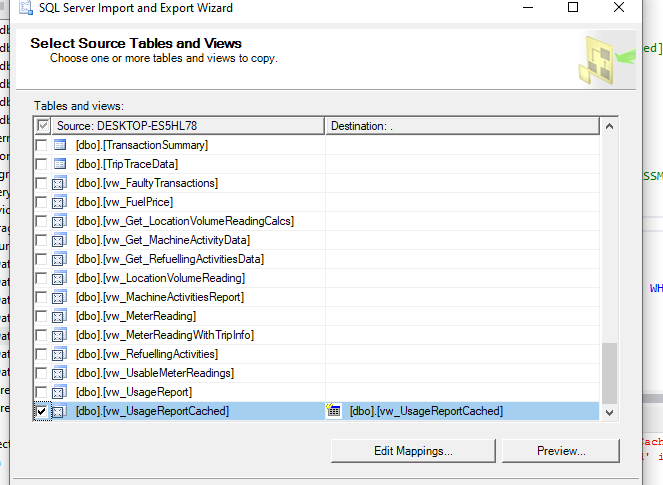Image resolution: width=663 pixels, height=485 pixels.
Task: Click the vertical scrollbar thumb
Action: point(609,373)
